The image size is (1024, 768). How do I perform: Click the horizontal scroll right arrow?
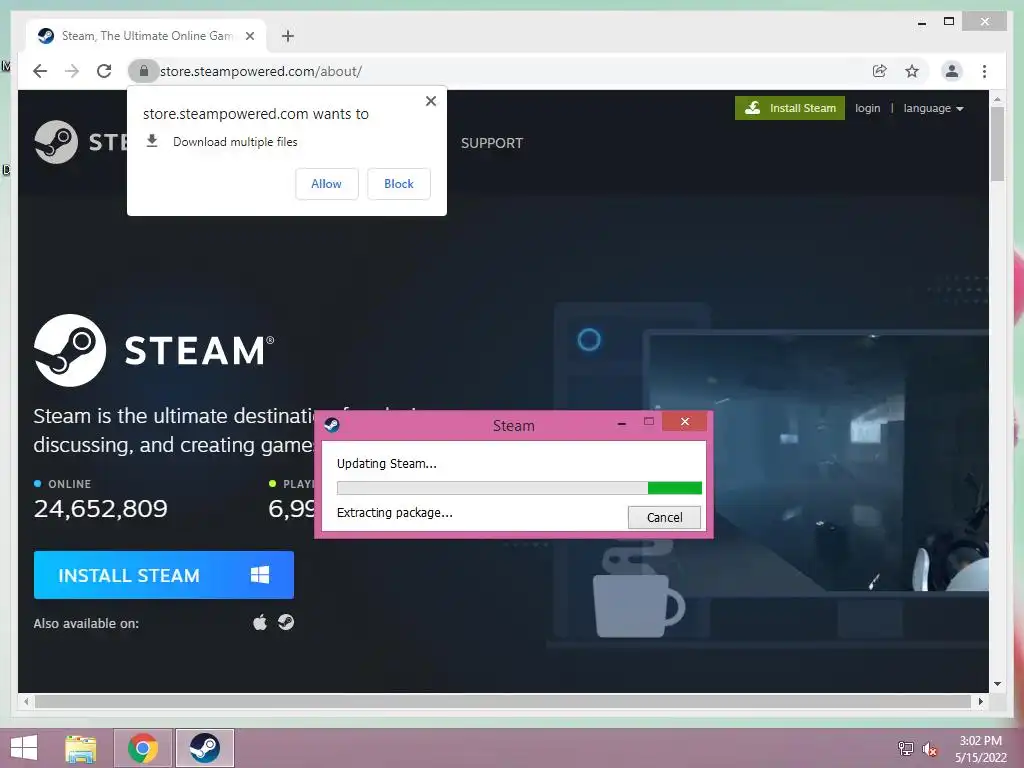(x=980, y=701)
